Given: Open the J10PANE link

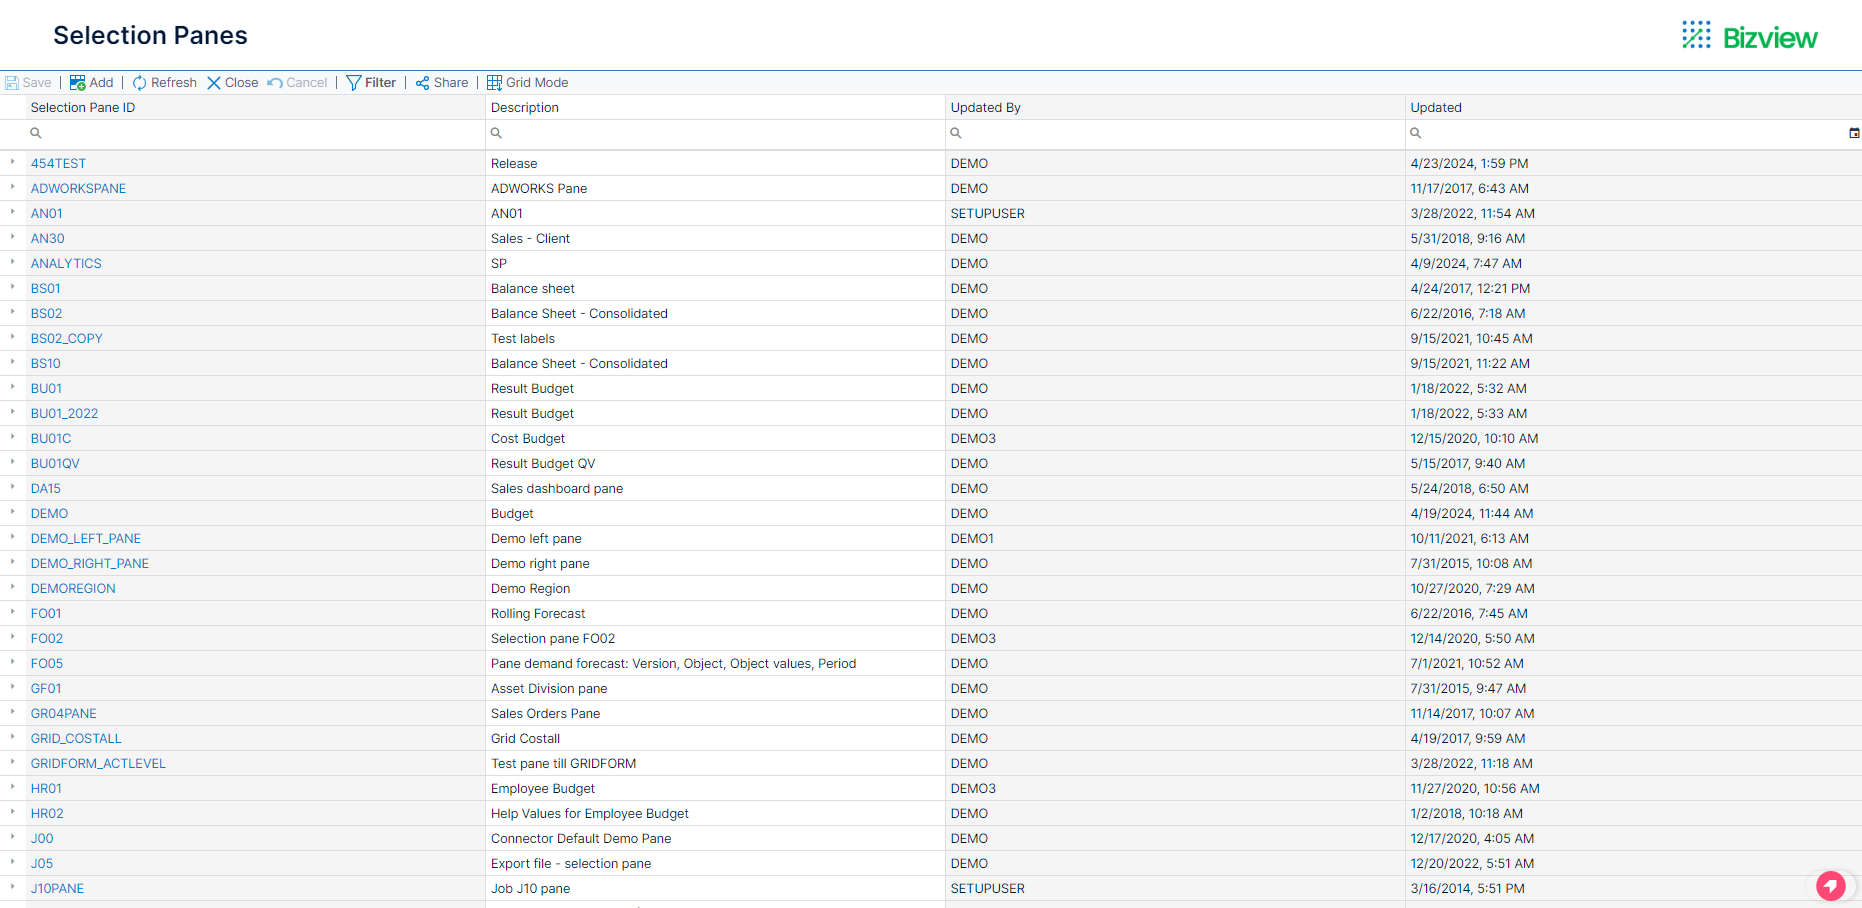Looking at the screenshot, I should pos(57,888).
